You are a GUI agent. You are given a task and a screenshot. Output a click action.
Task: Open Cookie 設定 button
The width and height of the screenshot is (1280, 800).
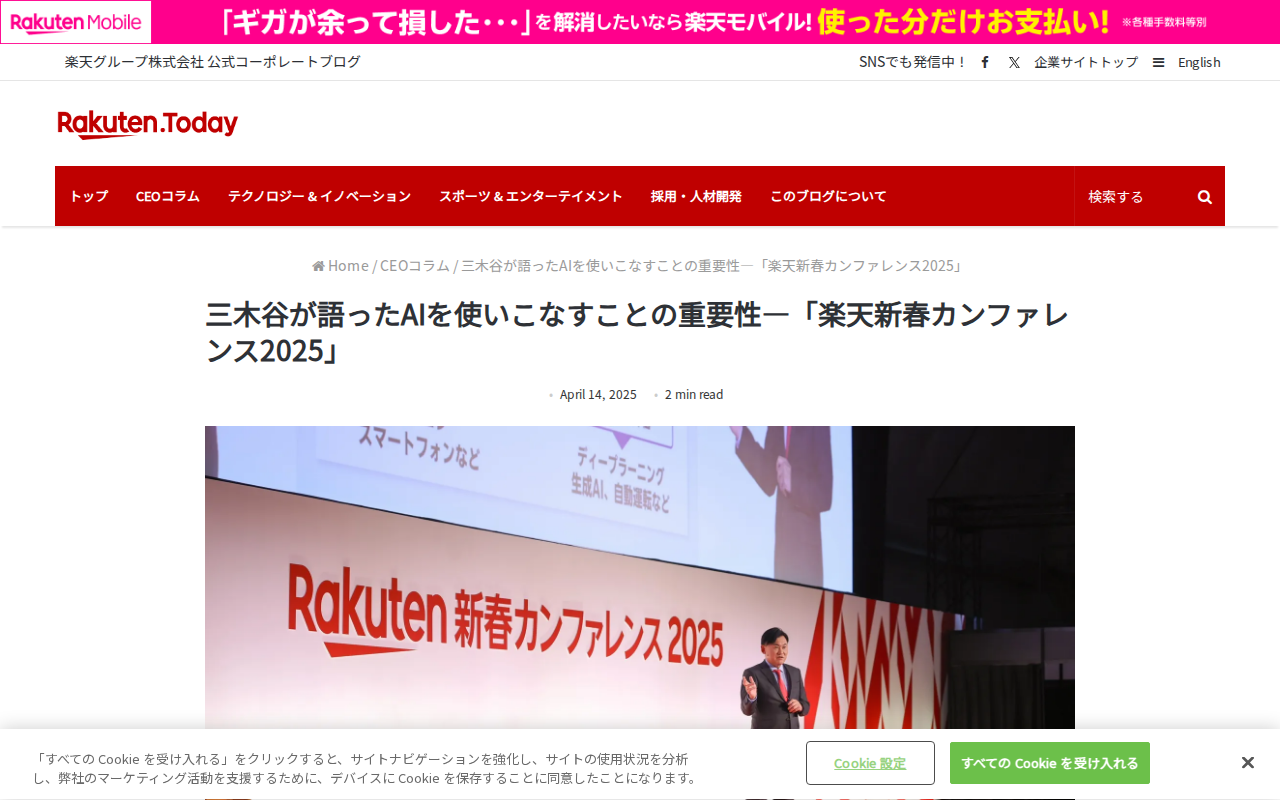pos(870,763)
